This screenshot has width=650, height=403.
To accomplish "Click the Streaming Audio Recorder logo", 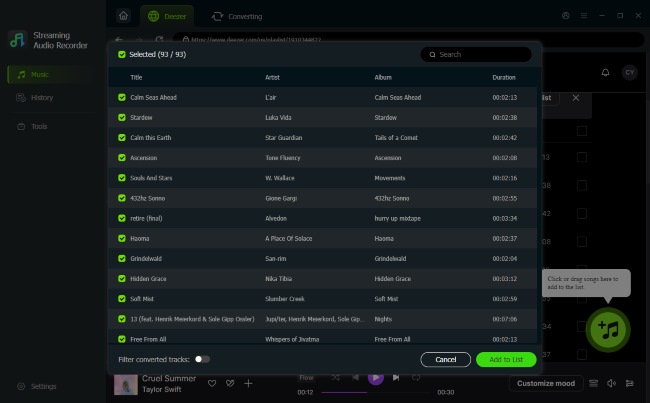I will click(17, 40).
